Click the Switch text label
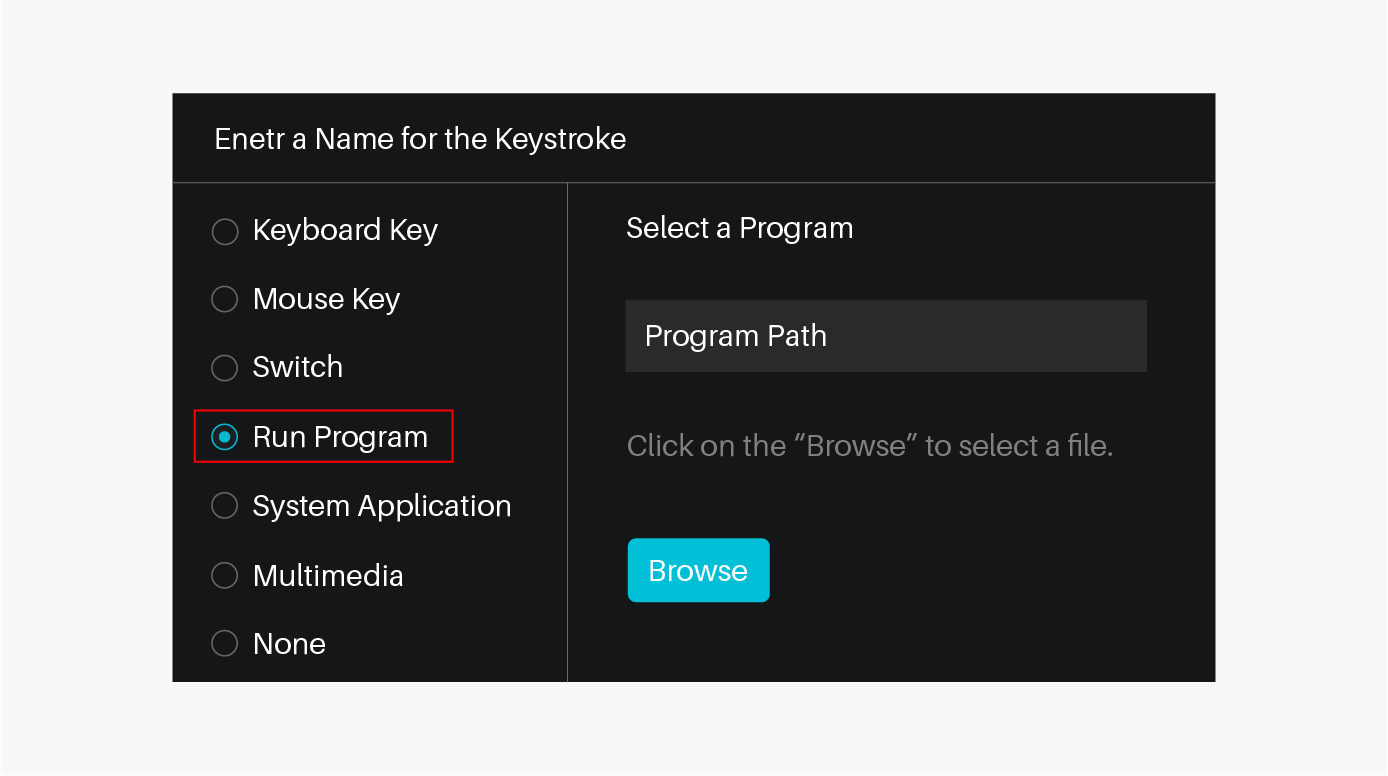Screen dimensions: 1388x776 pyautogui.click(x=298, y=367)
